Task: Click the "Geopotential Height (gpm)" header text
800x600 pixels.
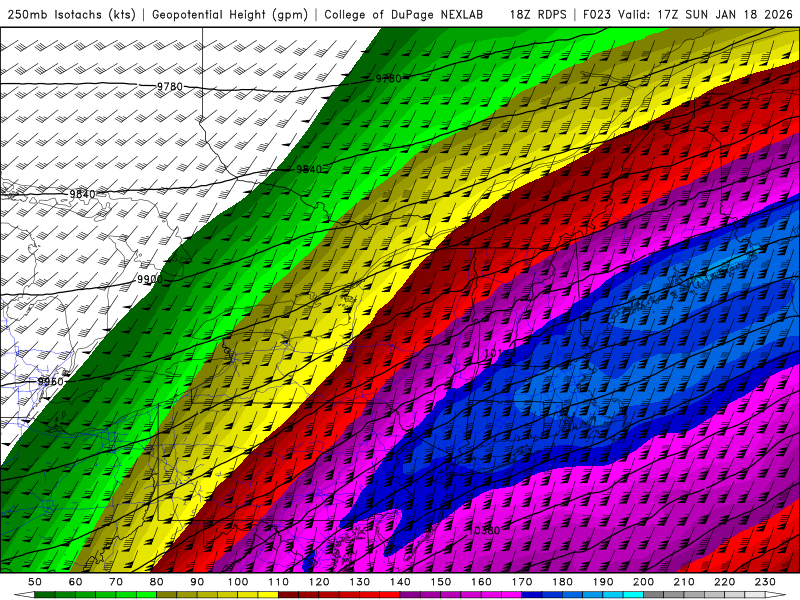Action: click(x=230, y=14)
